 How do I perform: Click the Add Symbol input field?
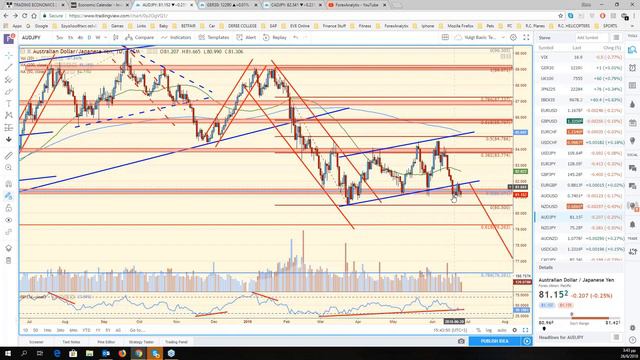[x=591, y=38]
